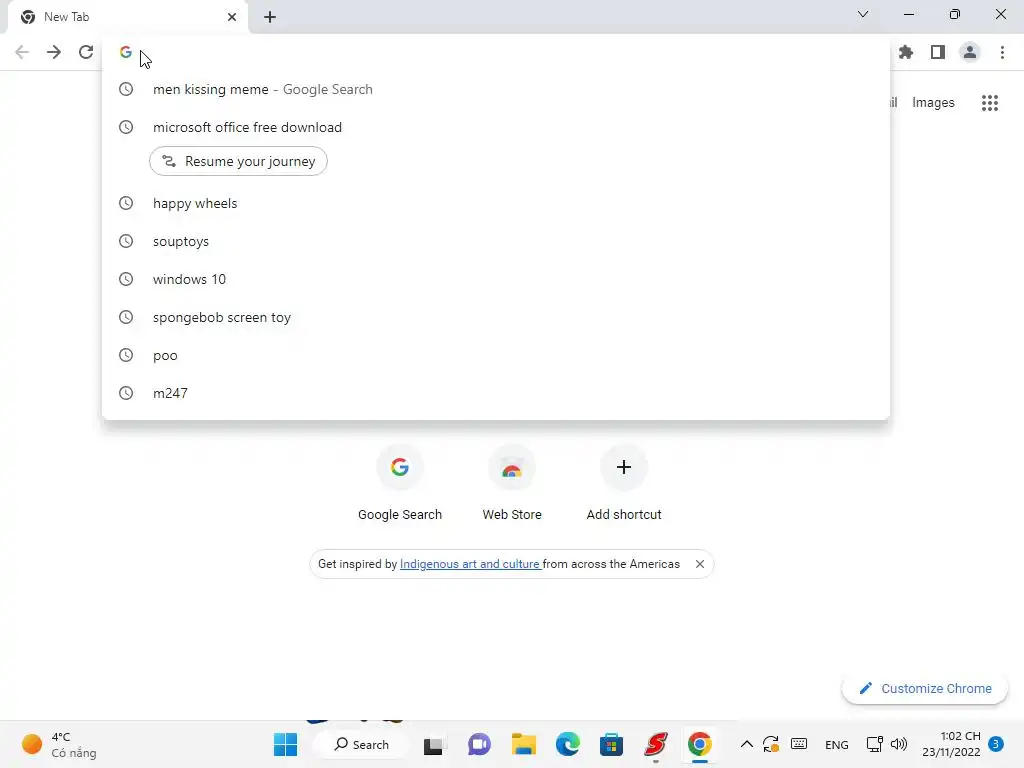Toggle the Chrome side panel icon
Viewport: 1024px width, 768px height.
tap(938, 52)
